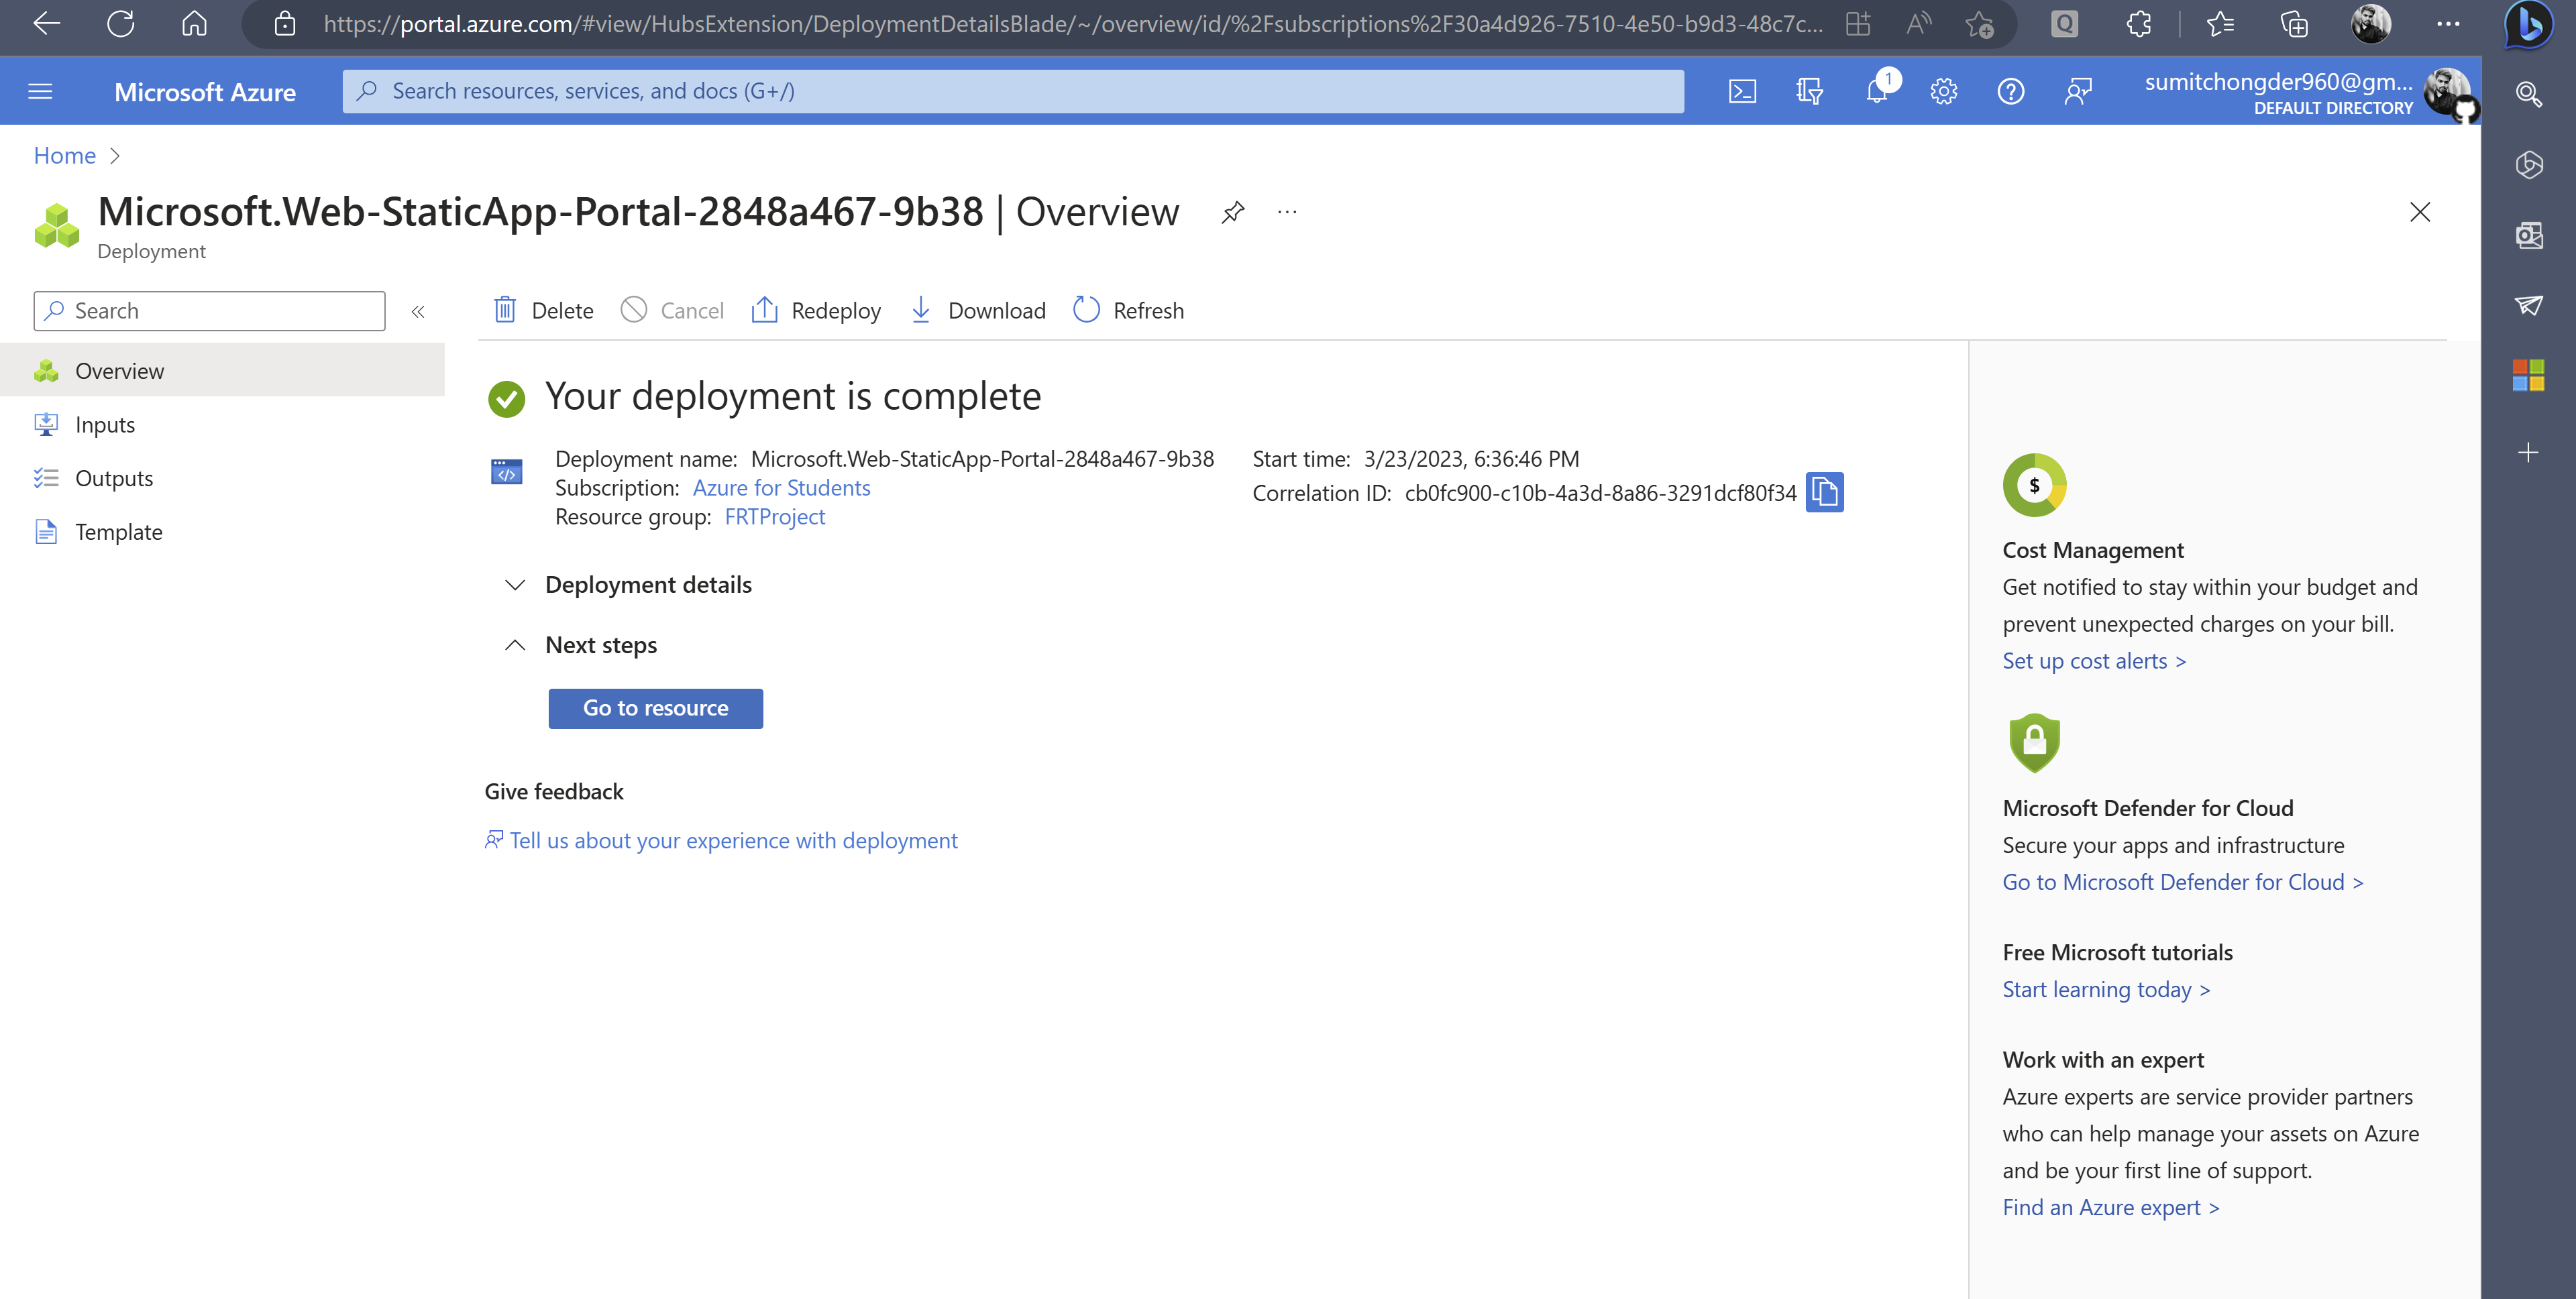Copy the Correlation ID
The width and height of the screenshot is (2576, 1299).
click(x=1824, y=492)
